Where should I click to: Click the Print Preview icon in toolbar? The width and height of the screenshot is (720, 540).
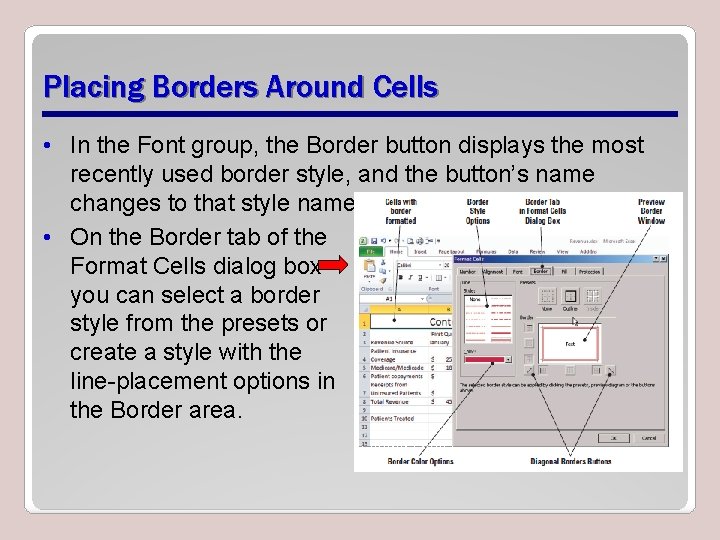point(410,241)
